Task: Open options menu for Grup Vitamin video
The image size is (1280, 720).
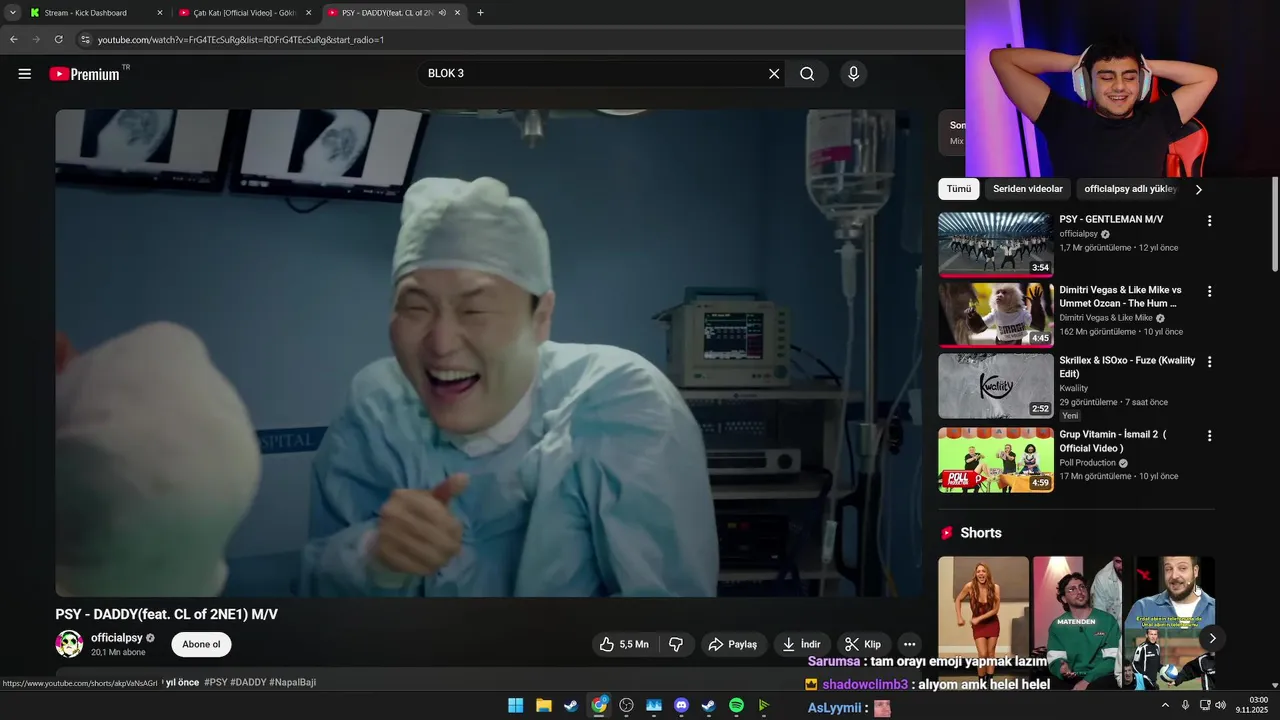Action: pos(1209,436)
